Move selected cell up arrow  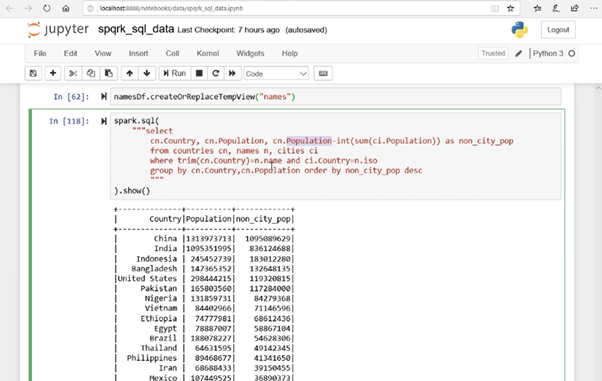pyautogui.click(x=130, y=73)
